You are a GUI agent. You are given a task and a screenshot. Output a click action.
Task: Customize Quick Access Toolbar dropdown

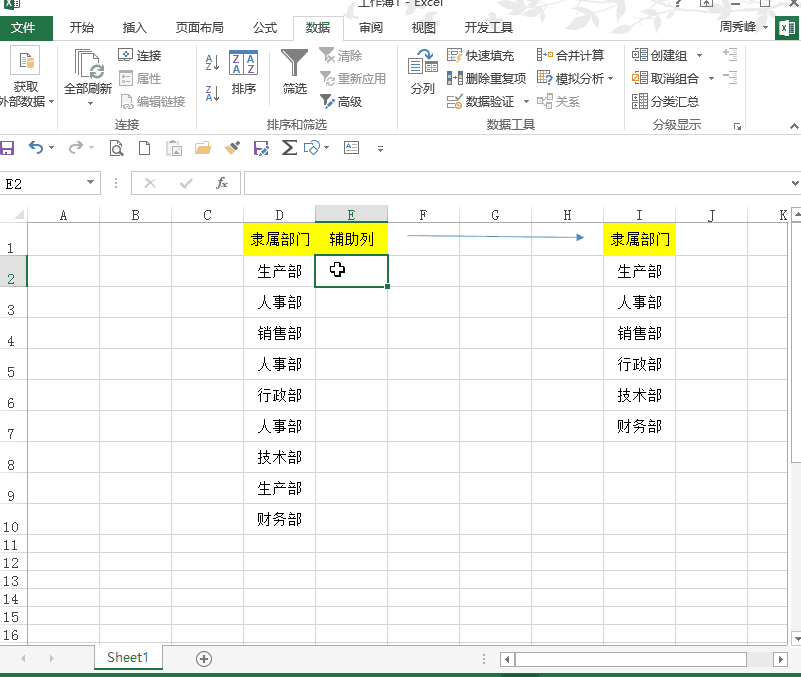pos(380,149)
